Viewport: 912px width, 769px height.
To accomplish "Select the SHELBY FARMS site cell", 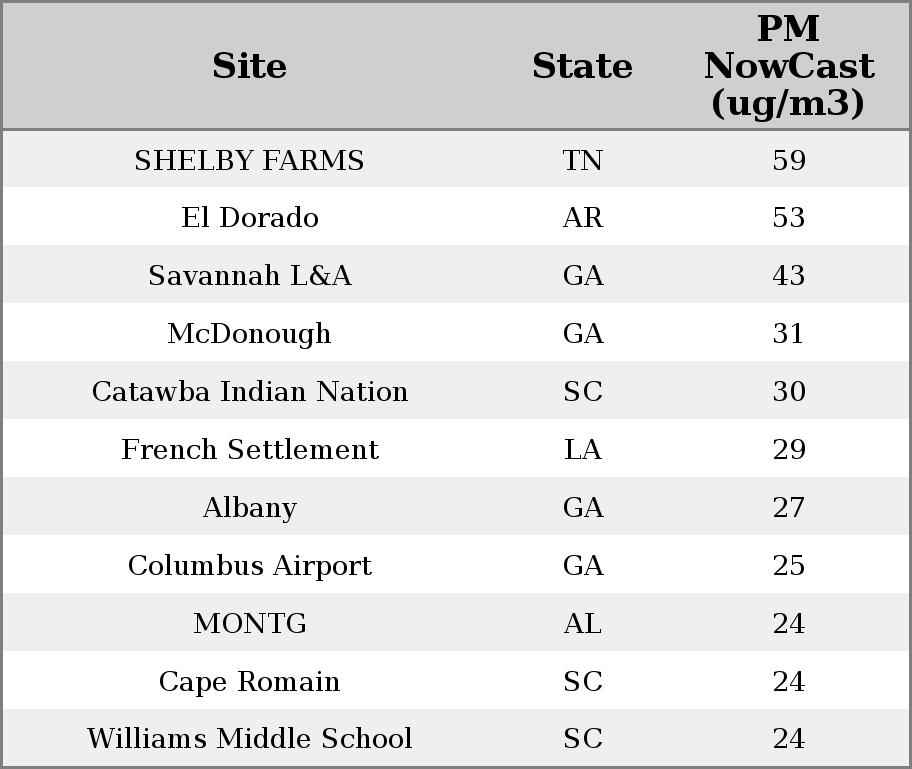I will point(250,160).
